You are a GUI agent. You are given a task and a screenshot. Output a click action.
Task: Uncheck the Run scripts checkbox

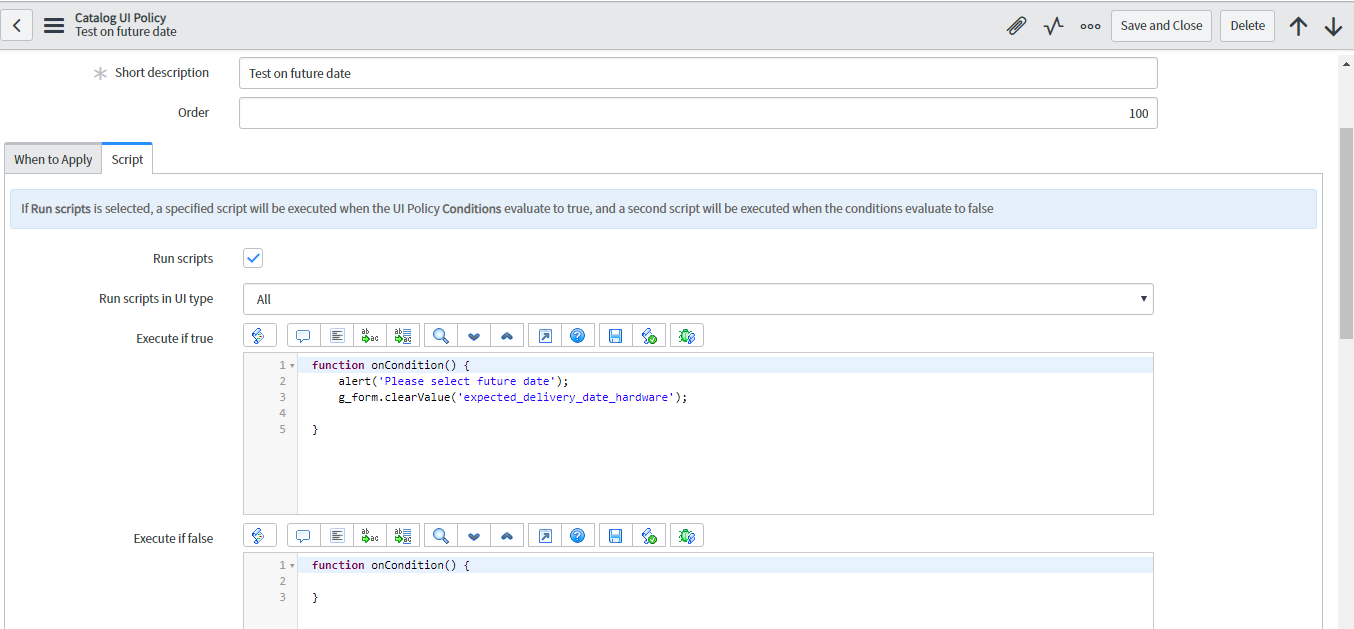click(x=253, y=258)
